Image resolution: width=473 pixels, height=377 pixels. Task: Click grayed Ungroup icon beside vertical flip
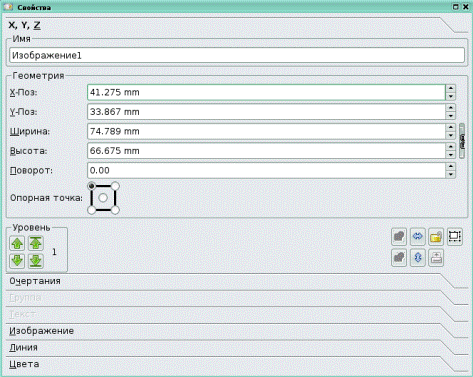click(399, 258)
